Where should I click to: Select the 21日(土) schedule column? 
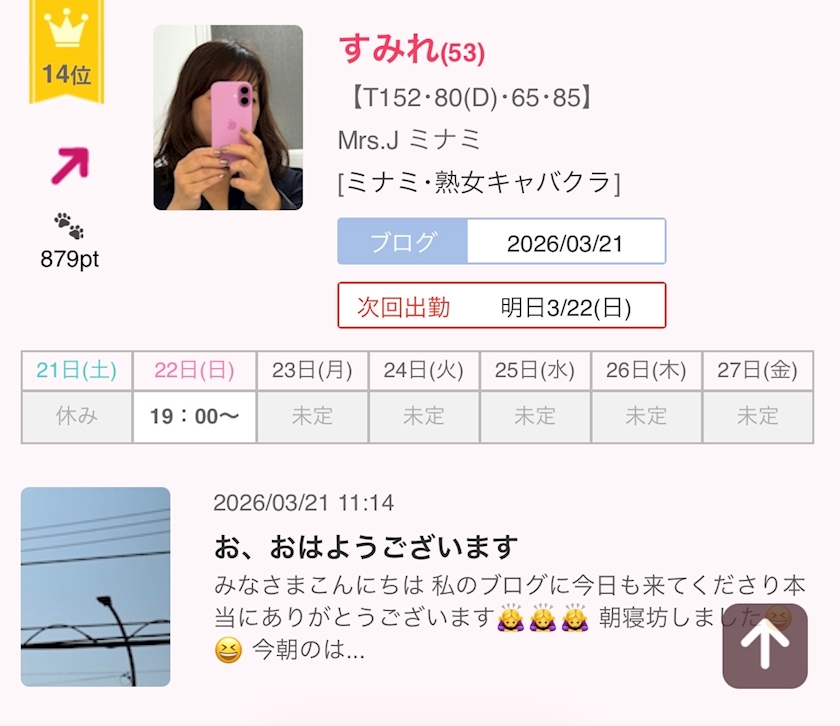coord(77,397)
